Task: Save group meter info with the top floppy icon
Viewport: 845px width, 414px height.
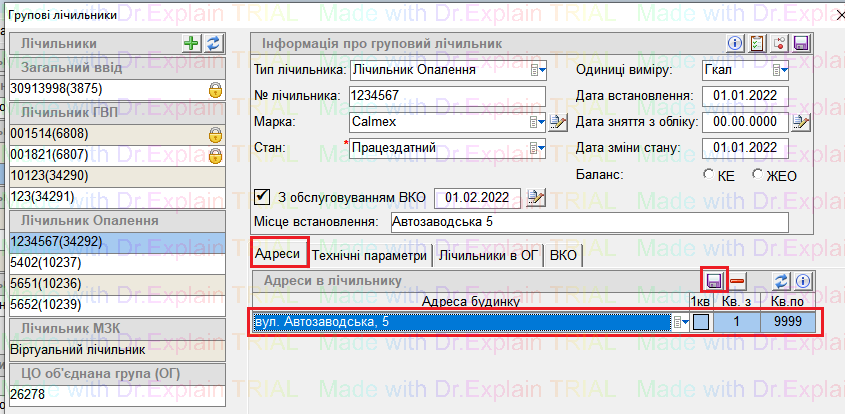Action: coord(801,43)
